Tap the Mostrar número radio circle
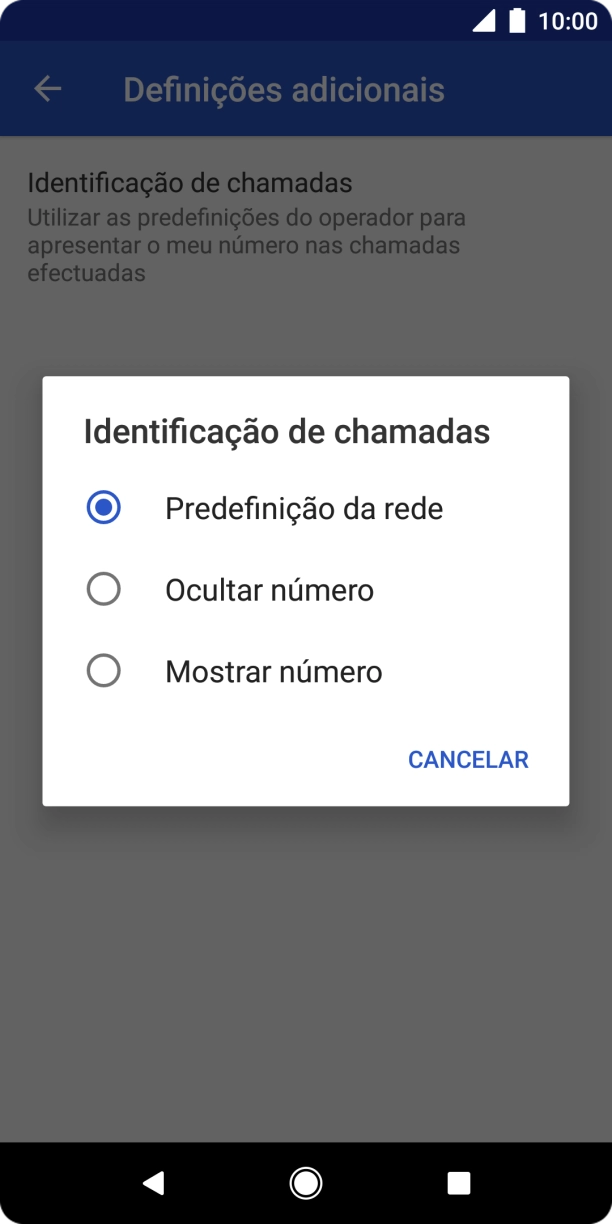The width and height of the screenshot is (612, 1224). coord(103,671)
